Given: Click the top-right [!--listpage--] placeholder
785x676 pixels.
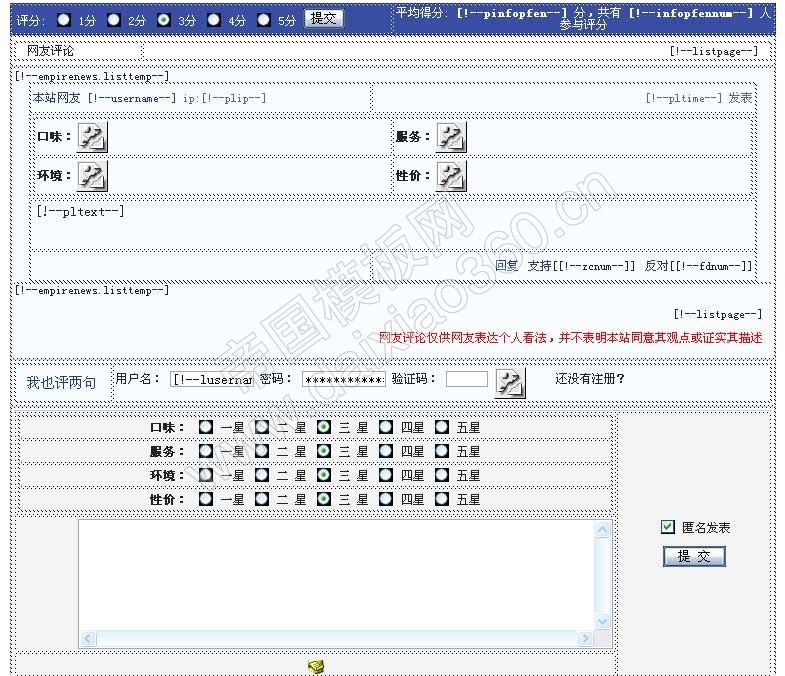Looking at the screenshot, I should pos(714,51).
